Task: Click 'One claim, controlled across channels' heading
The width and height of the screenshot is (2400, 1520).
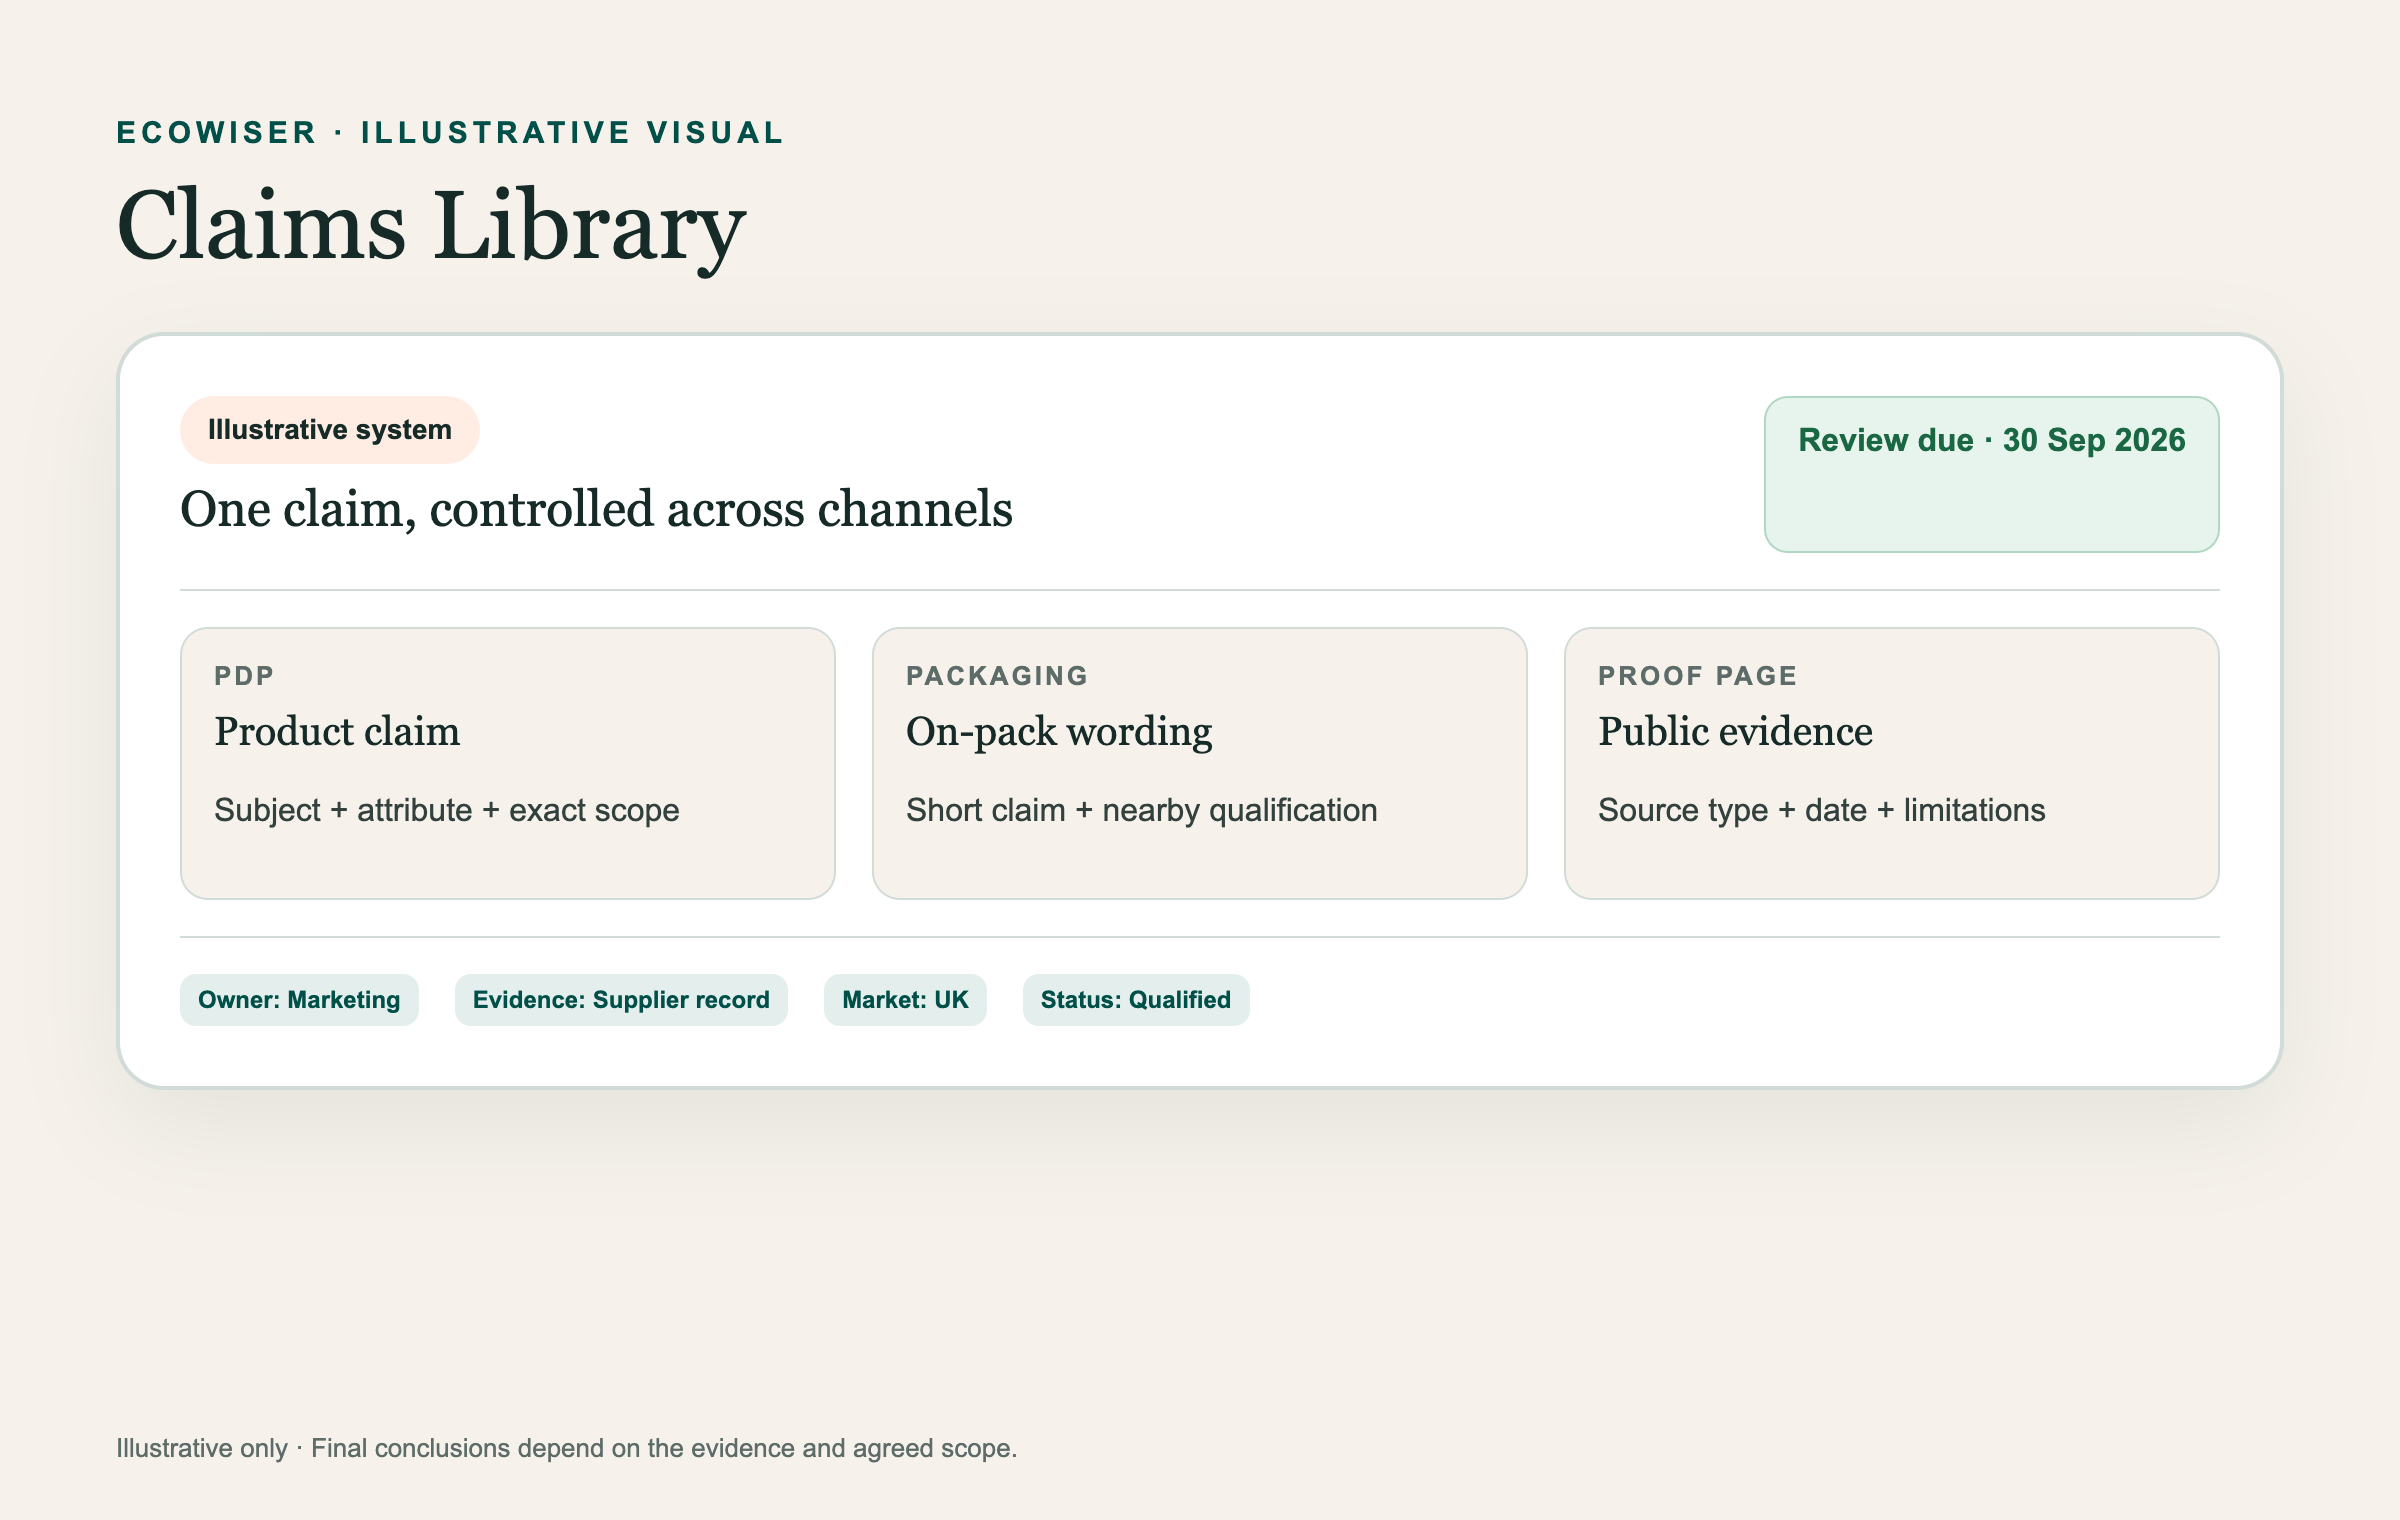Action: coord(596,509)
